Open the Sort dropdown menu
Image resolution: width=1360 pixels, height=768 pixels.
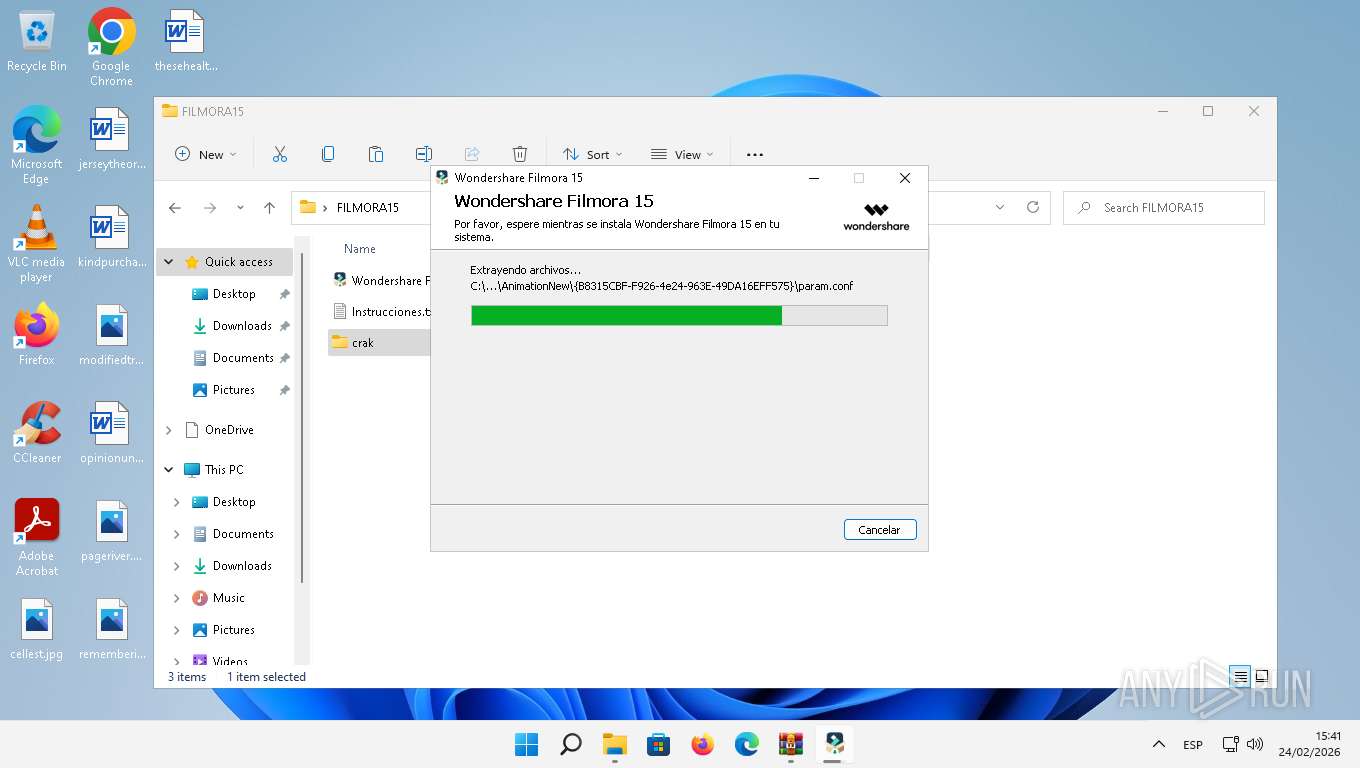tap(593, 154)
